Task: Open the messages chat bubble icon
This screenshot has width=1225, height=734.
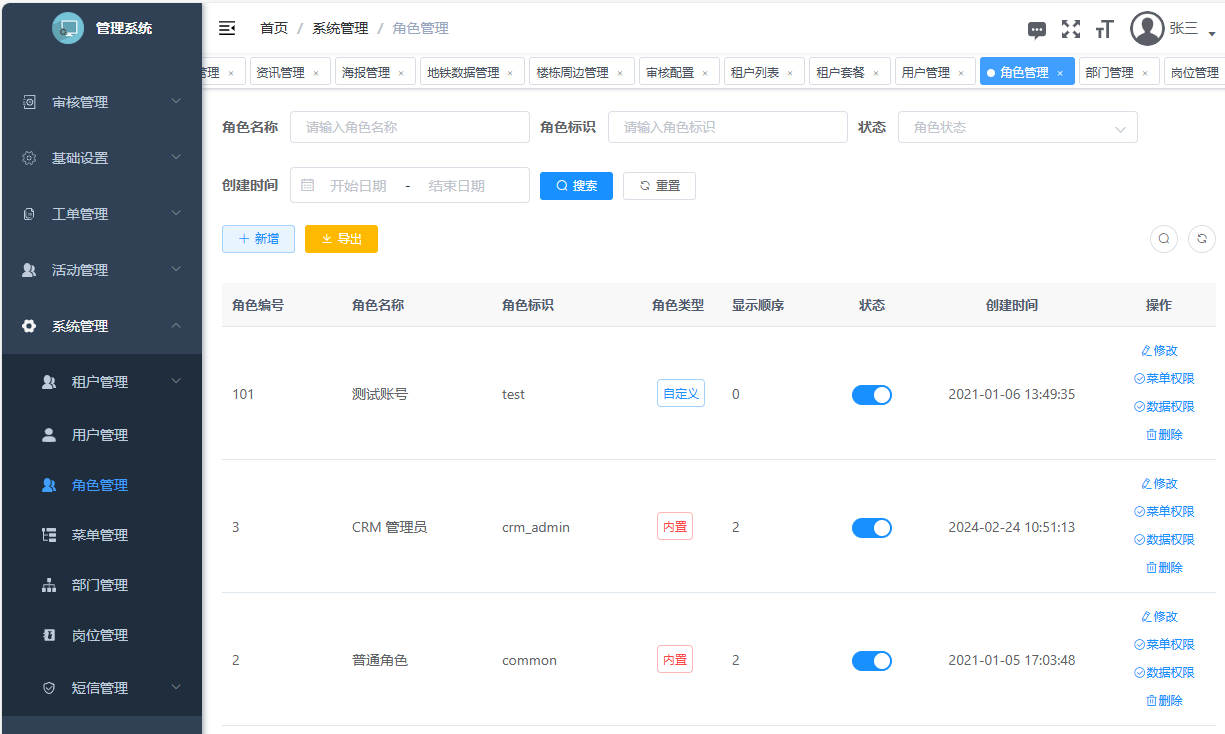Action: pos(1037,30)
